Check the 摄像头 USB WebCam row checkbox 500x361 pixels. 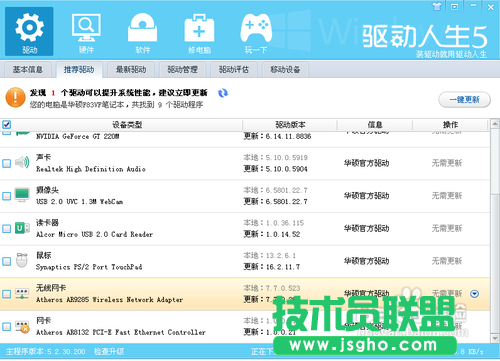(x=6, y=196)
